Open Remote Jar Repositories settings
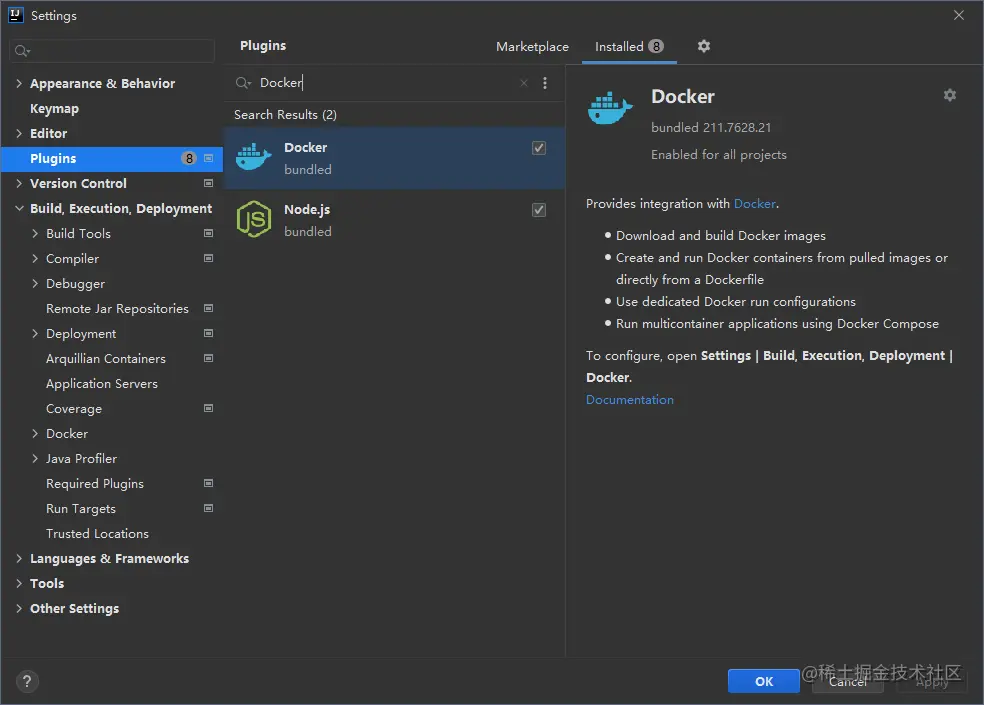The width and height of the screenshot is (984, 705). pos(117,308)
